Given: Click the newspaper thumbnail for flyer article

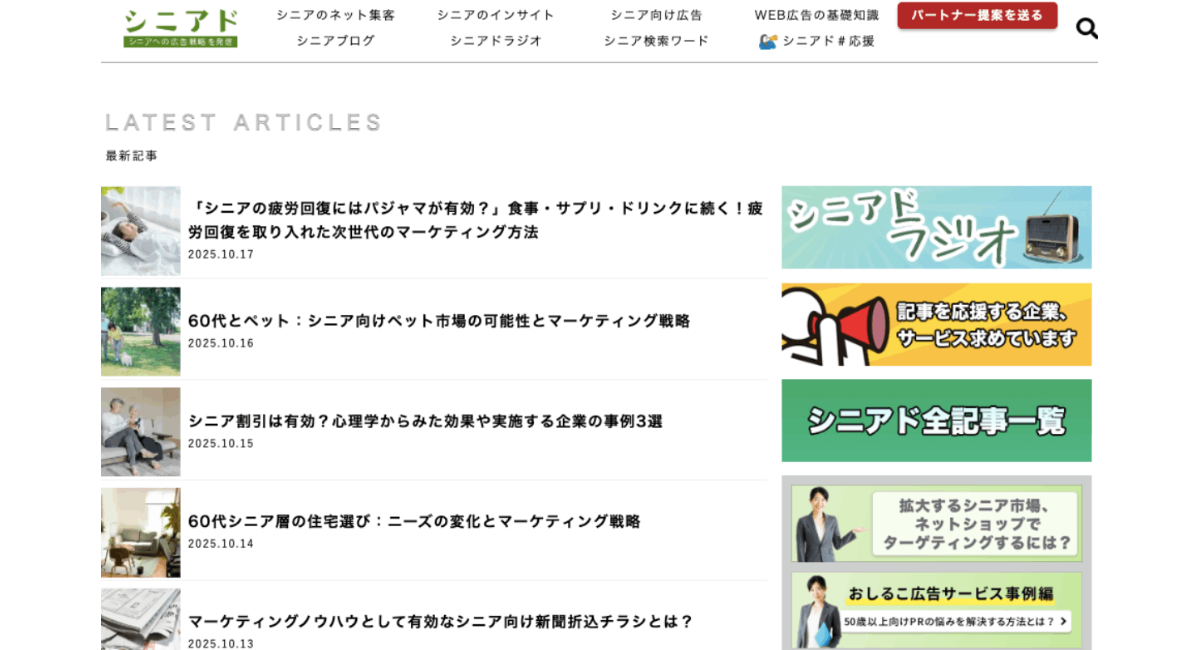Looking at the screenshot, I should click(141, 619).
